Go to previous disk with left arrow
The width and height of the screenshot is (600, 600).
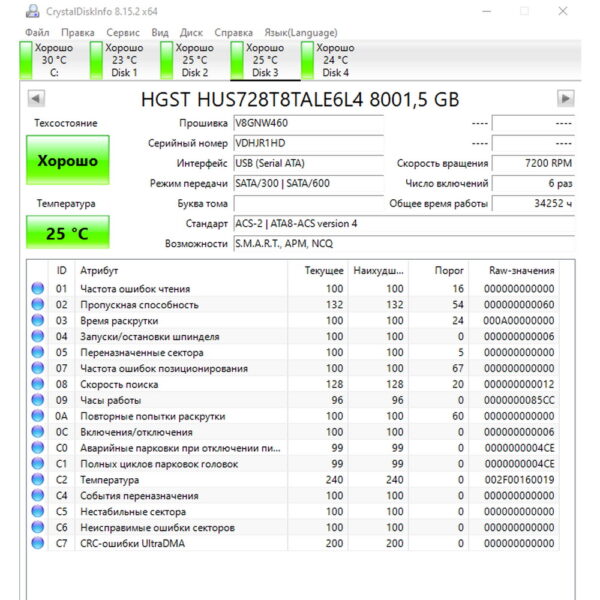click(x=36, y=99)
